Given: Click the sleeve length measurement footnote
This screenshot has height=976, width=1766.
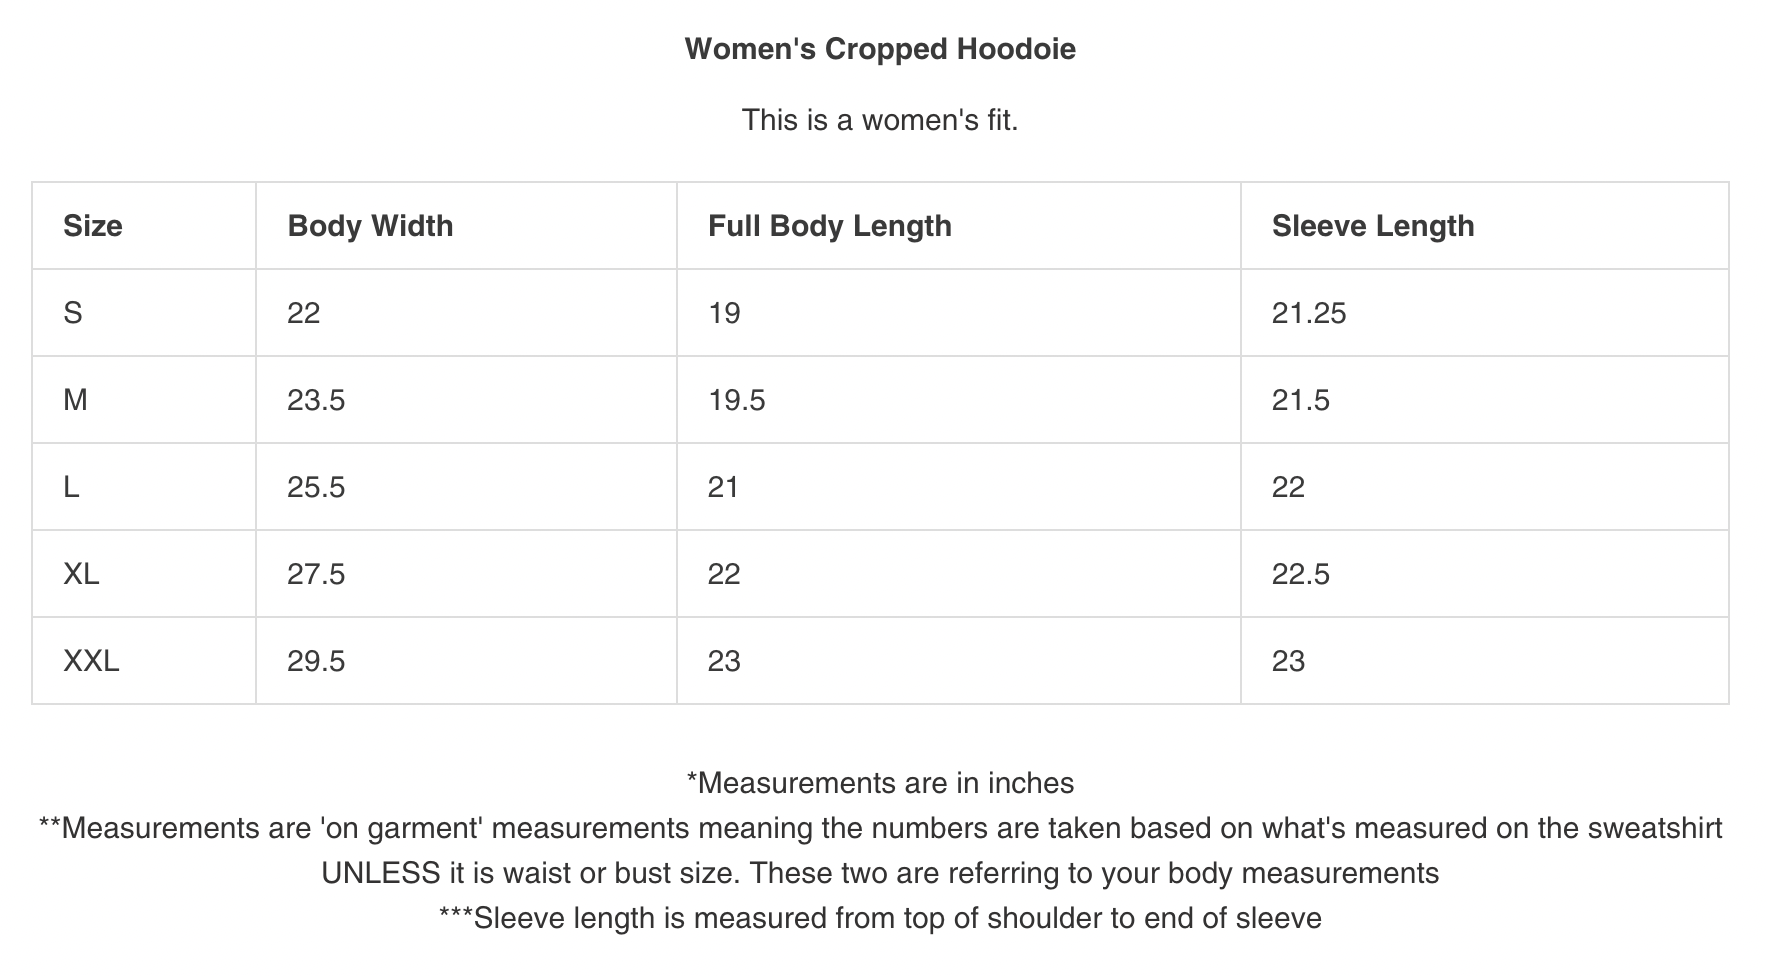Looking at the screenshot, I should pyautogui.click(x=880, y=918).
